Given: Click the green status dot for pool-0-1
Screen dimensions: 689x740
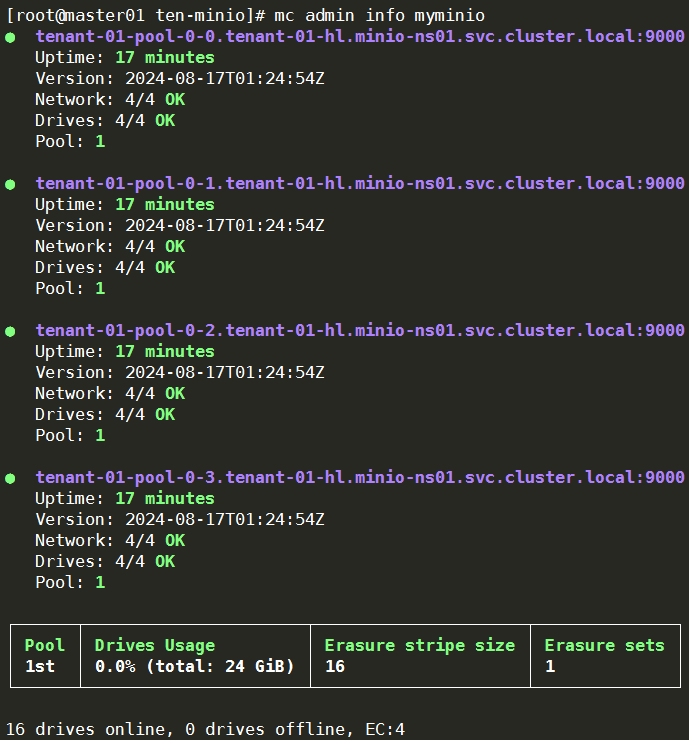Looking at the screenshot, I should (10, 184).
